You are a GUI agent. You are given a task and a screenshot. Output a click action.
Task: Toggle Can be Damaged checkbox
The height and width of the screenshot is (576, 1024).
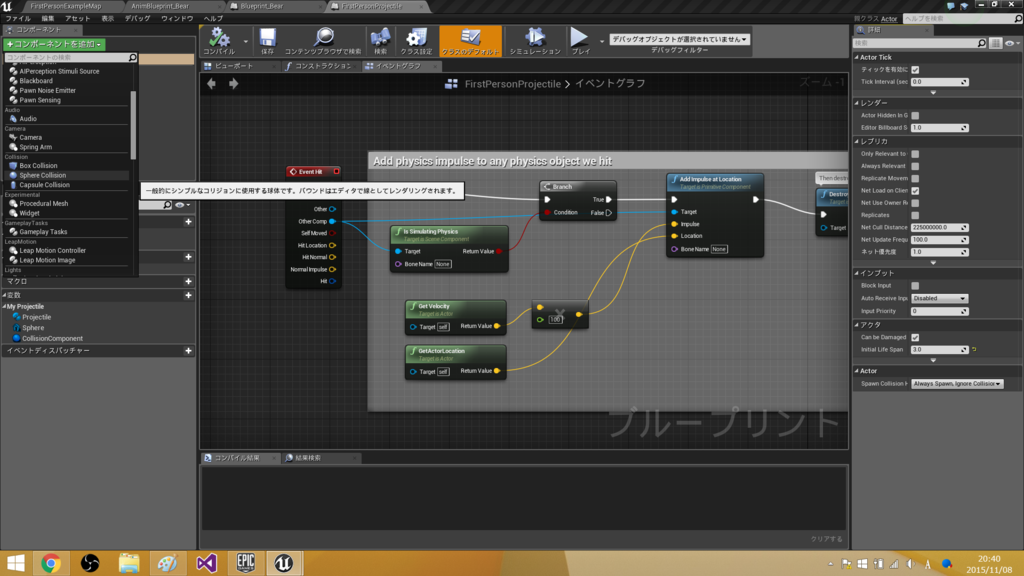tap(915, 338)
